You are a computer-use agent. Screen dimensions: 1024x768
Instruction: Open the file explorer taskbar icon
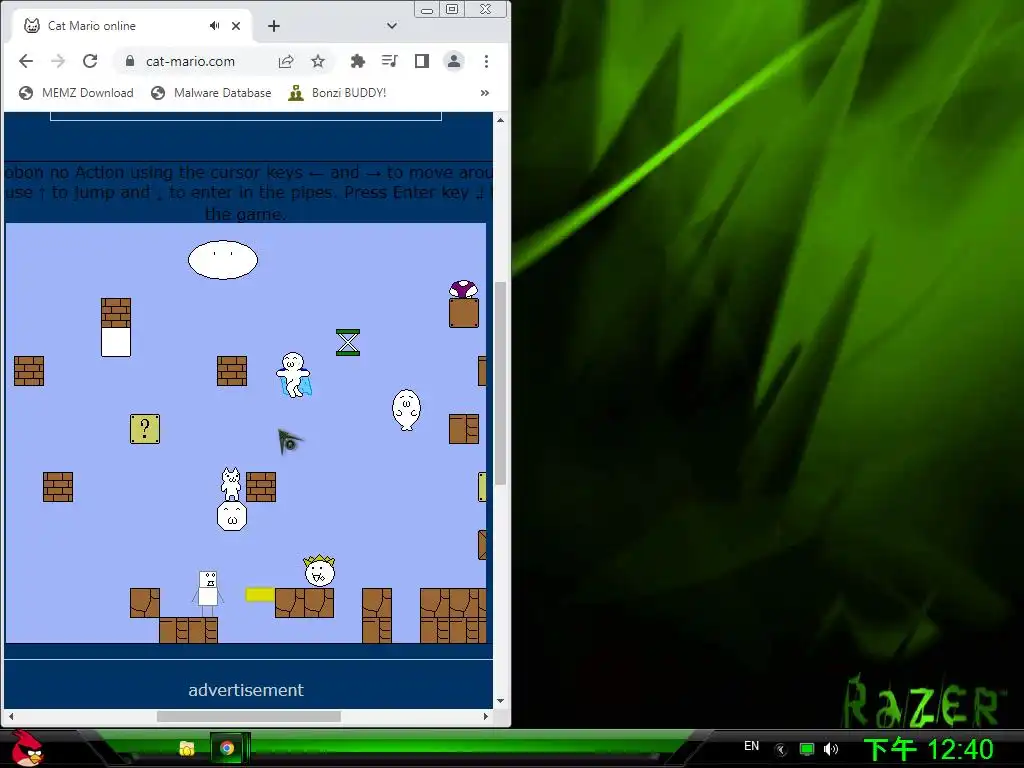[187, 748]
